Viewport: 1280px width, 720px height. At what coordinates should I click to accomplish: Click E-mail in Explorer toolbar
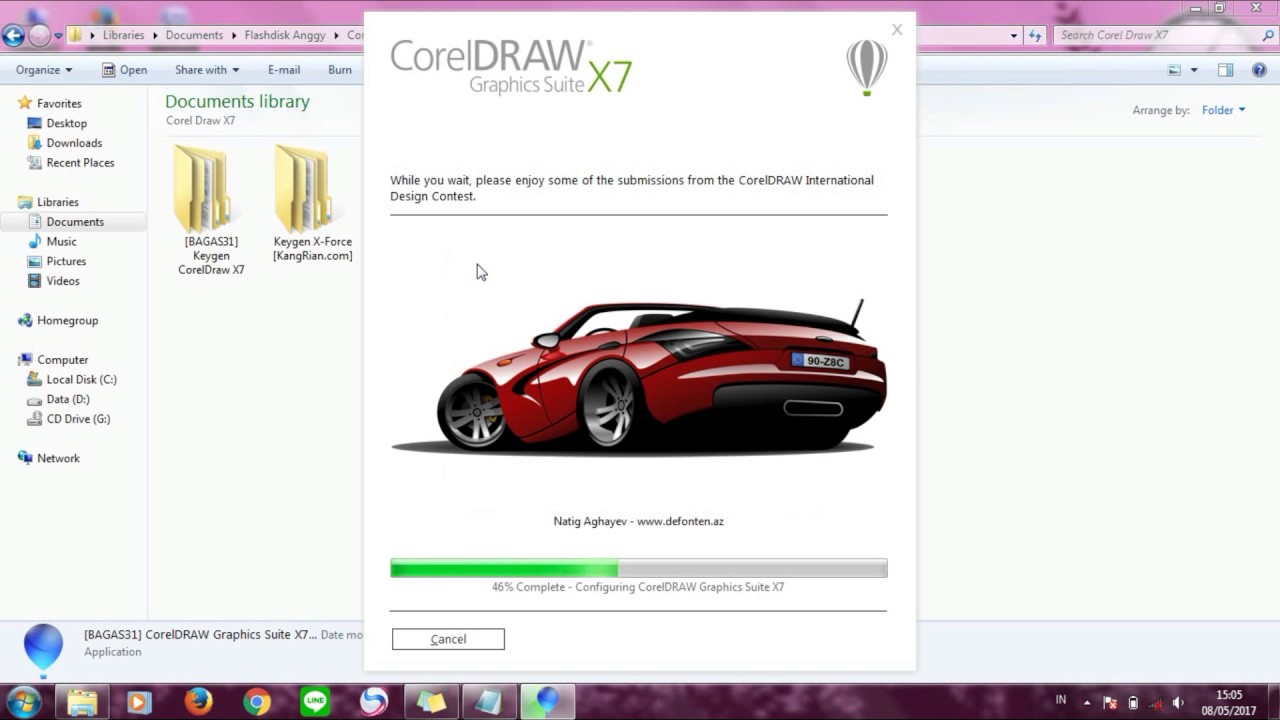click(x=284, y=70)
